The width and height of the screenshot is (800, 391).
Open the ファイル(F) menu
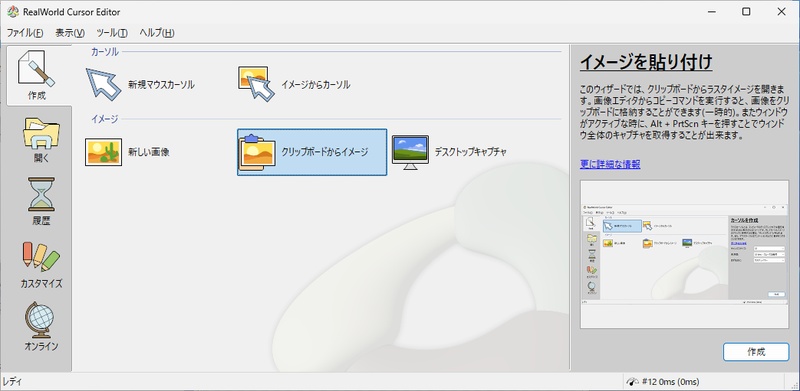[x=25, y=33]
